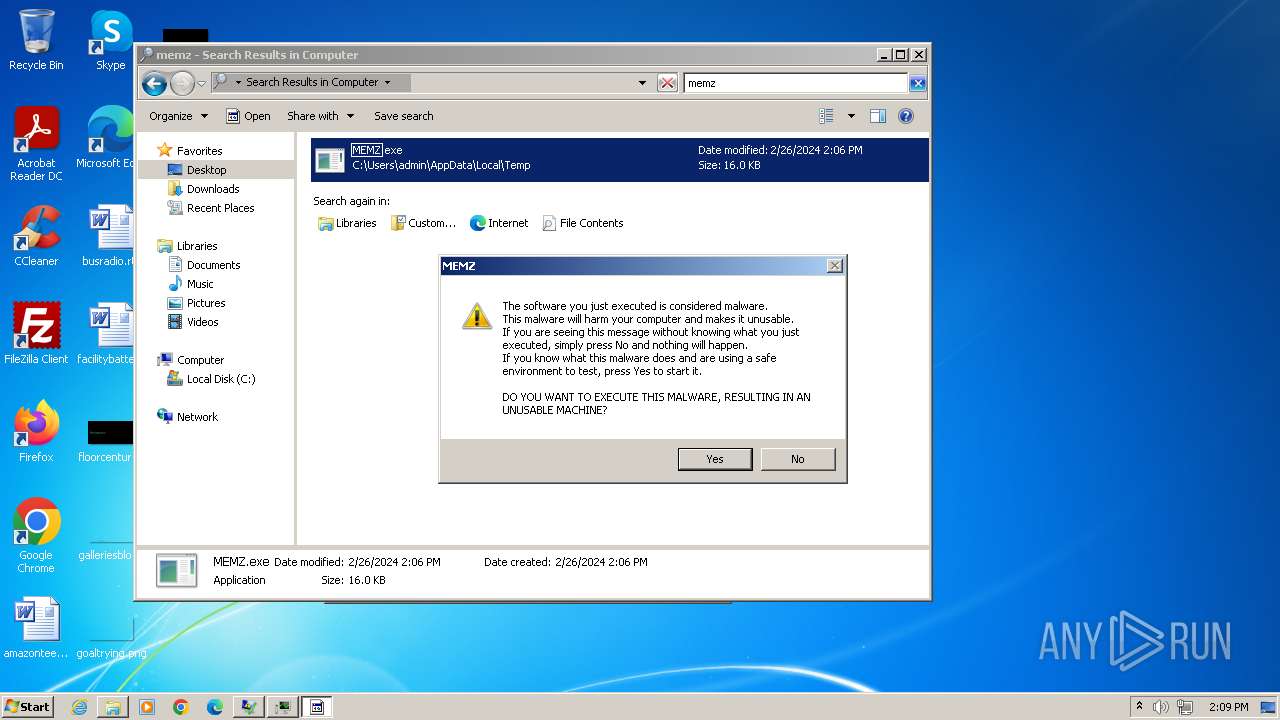Open Firefox desktop shortcut
The width and height of the screenshot is (1280, 720).
click(36, 431)
